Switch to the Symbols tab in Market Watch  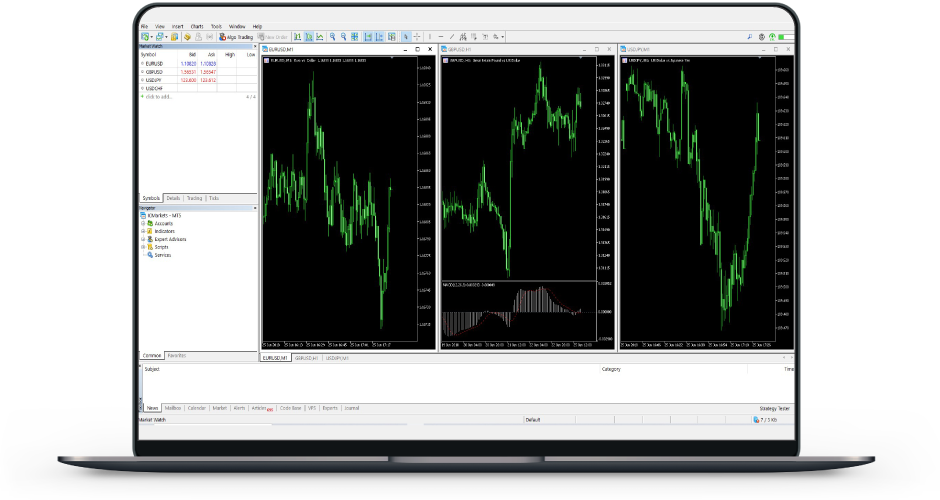[151, 198]
